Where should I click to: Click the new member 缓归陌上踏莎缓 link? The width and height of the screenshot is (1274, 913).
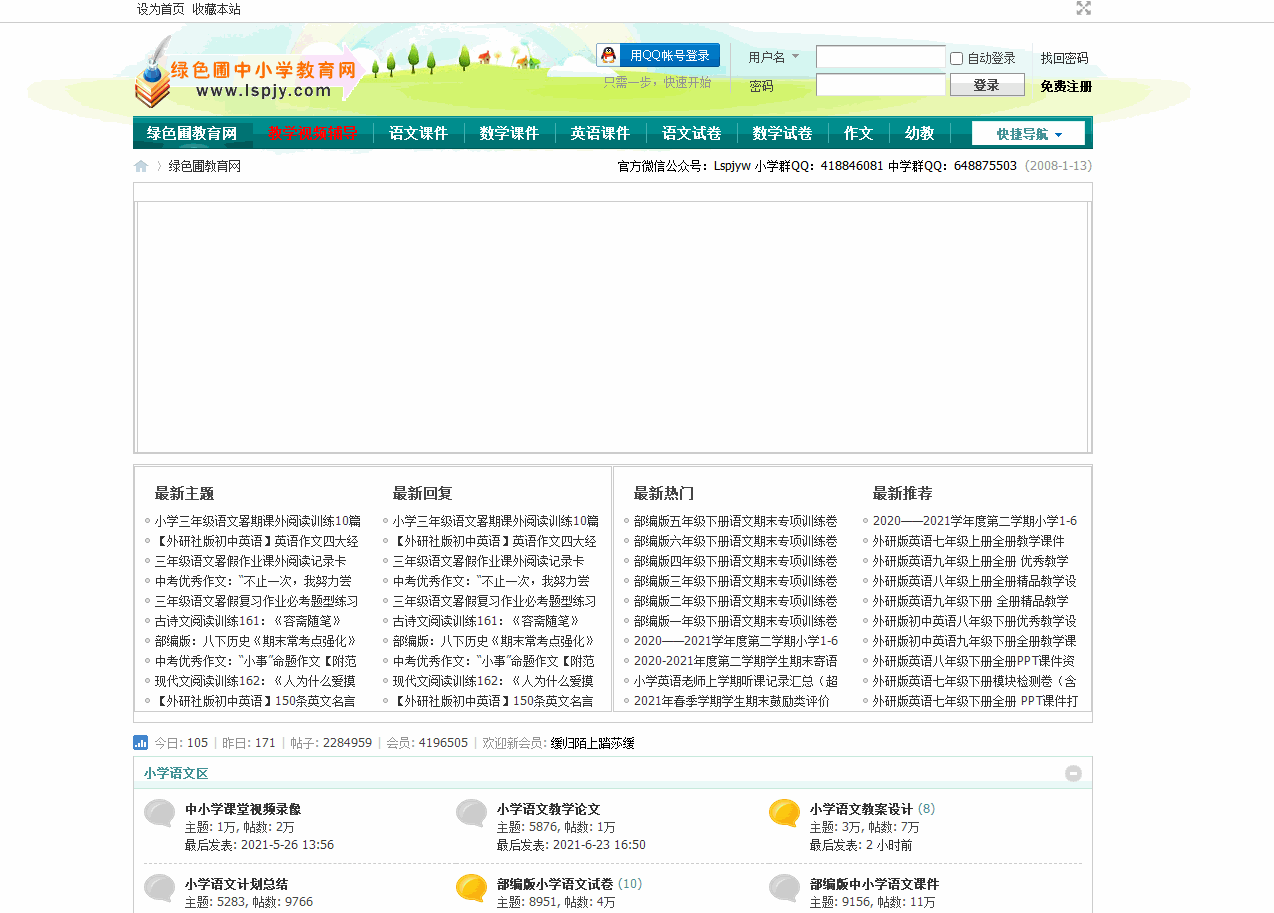point(592,743)
